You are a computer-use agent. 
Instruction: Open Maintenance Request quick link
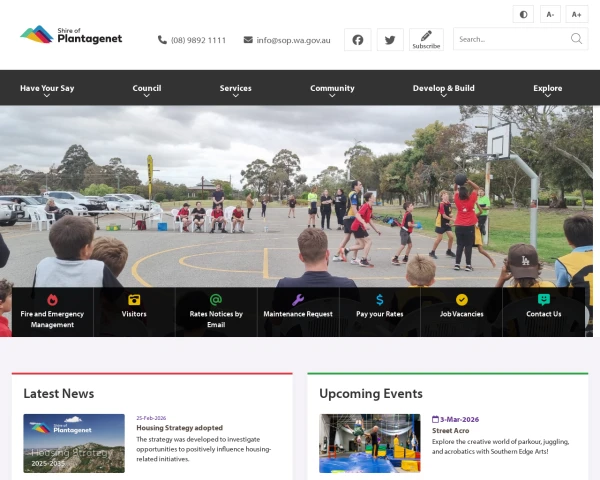coord(298,314)
